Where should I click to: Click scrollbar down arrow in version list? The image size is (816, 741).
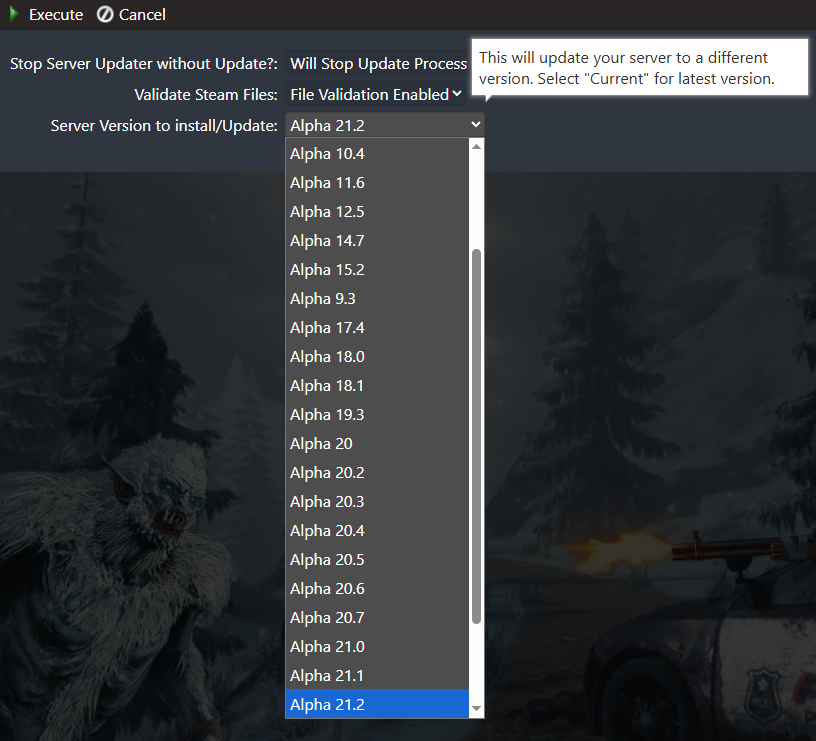[477, 709]
